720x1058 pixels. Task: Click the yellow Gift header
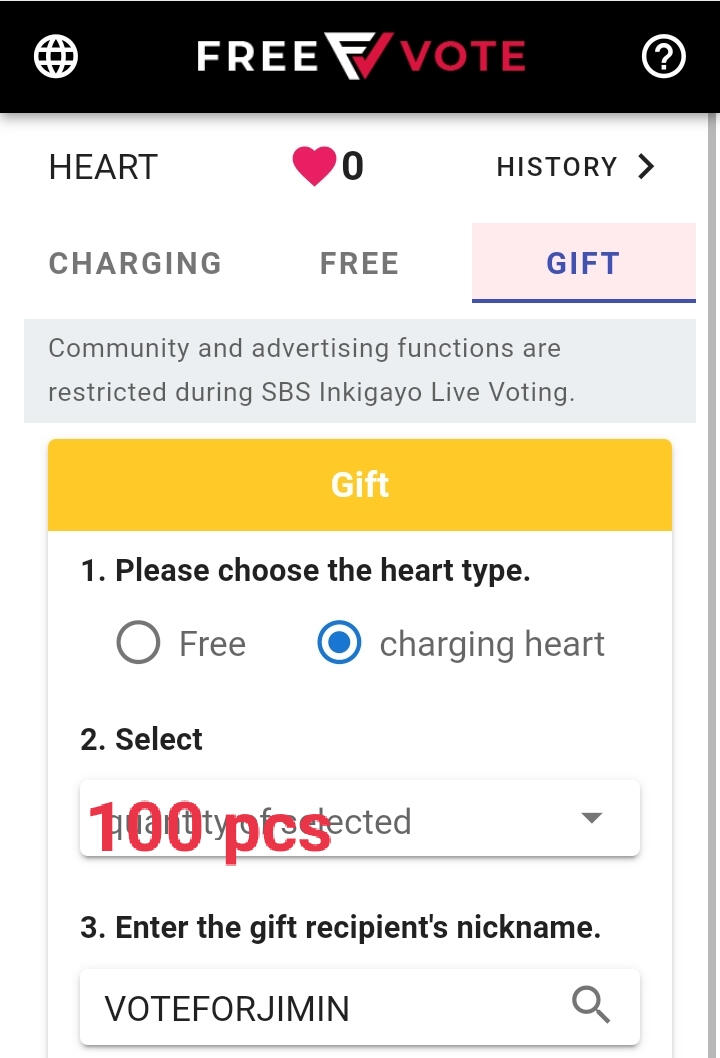[360, 485]
